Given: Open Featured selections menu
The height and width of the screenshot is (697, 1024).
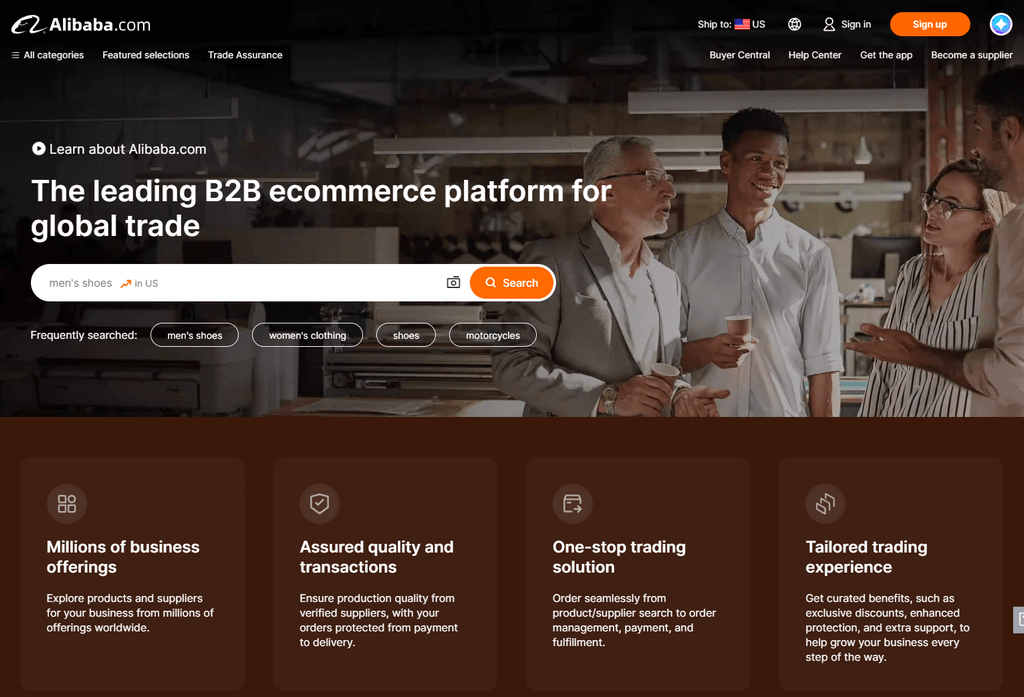Looking at the screenshot, I should point(146,55).
